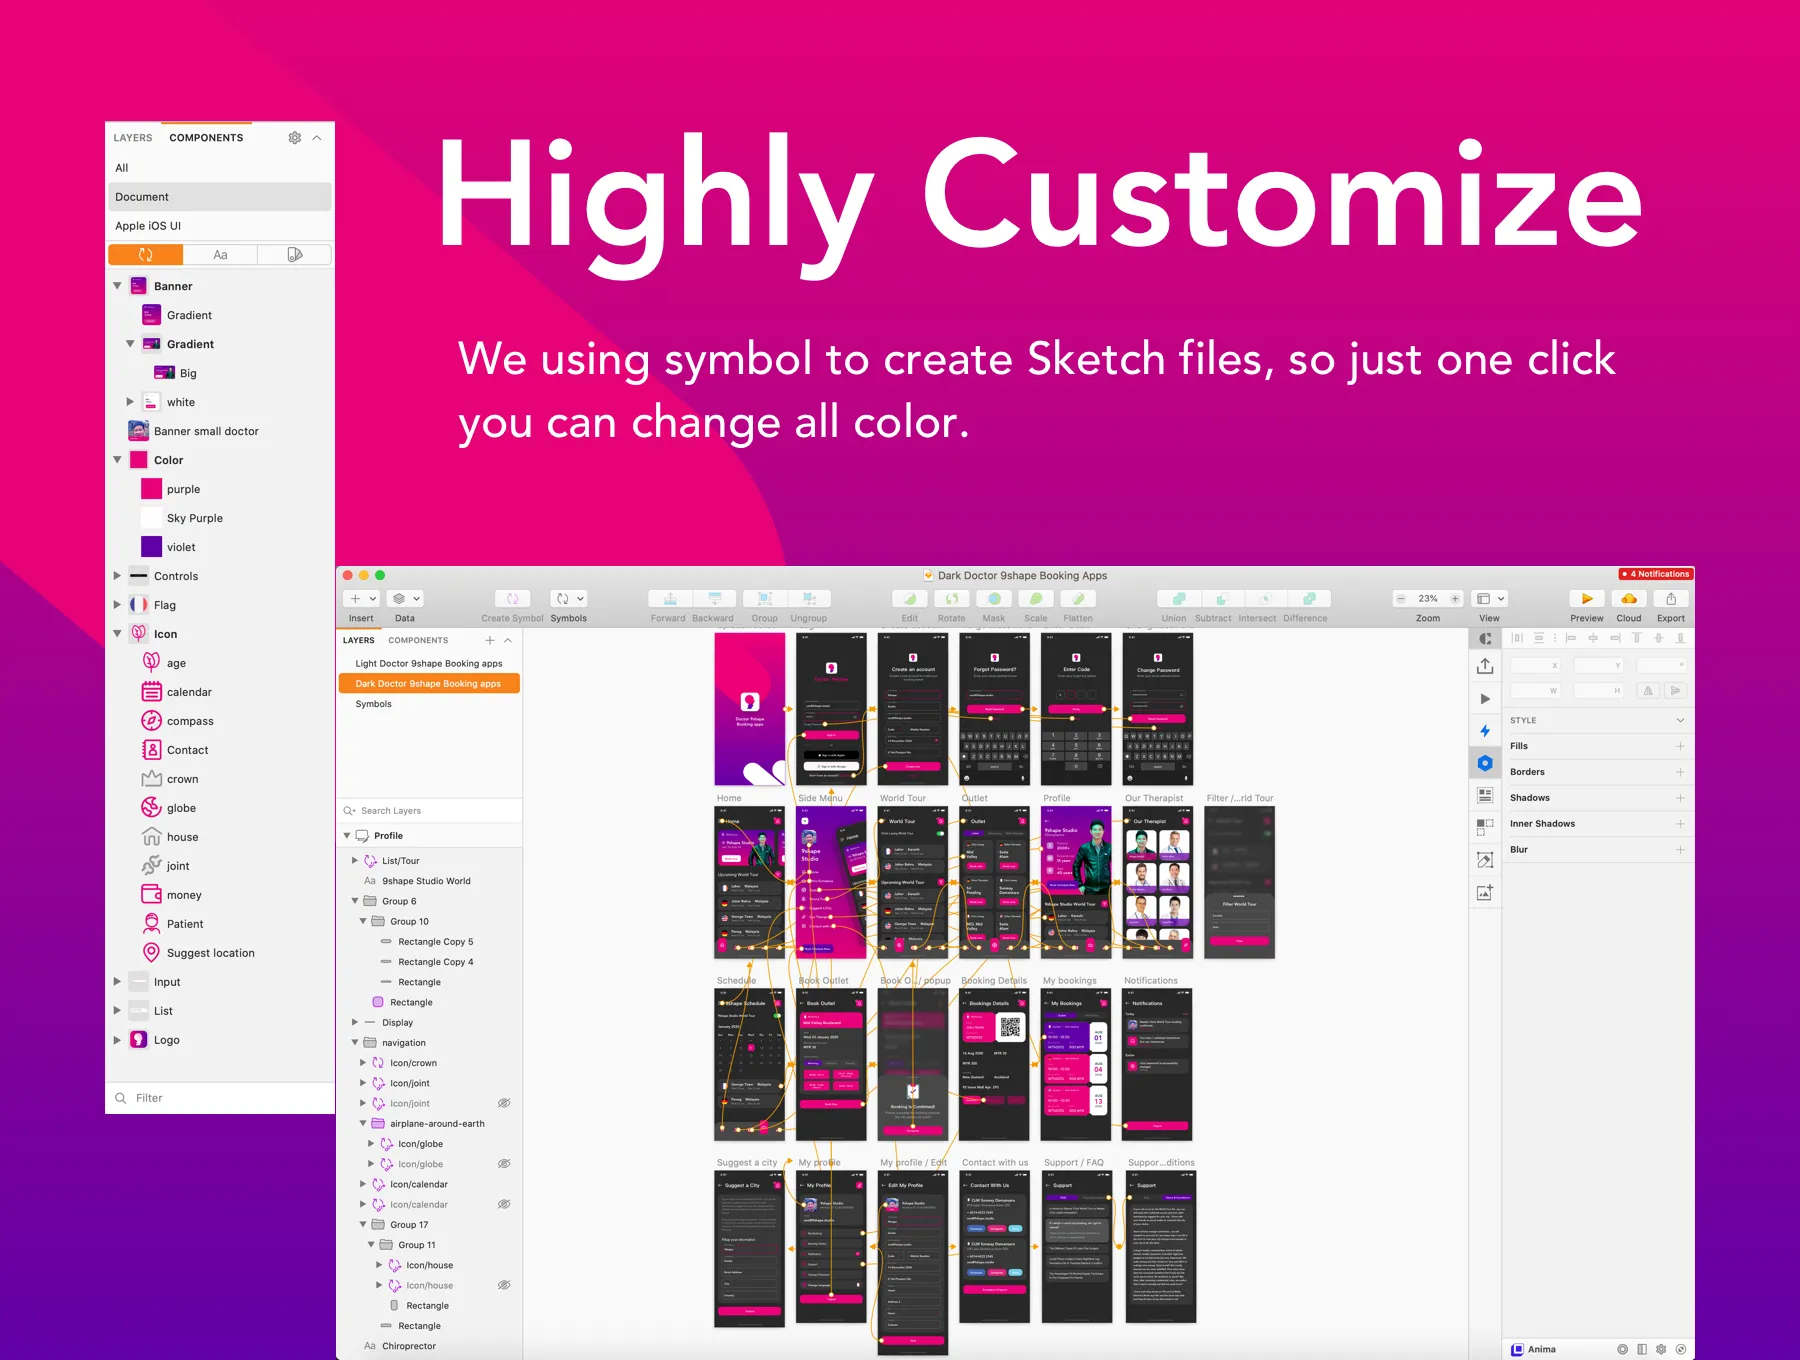Viewport: 1800px width, 1360px height.
Task: Click the Search Layers field
Action: click(430, 811)
